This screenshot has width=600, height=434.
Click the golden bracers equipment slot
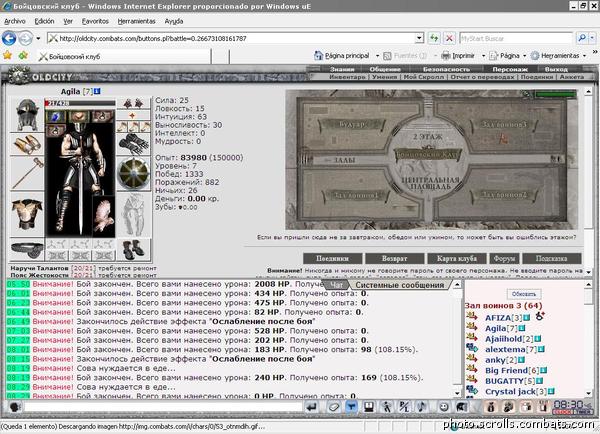point(27,144)
